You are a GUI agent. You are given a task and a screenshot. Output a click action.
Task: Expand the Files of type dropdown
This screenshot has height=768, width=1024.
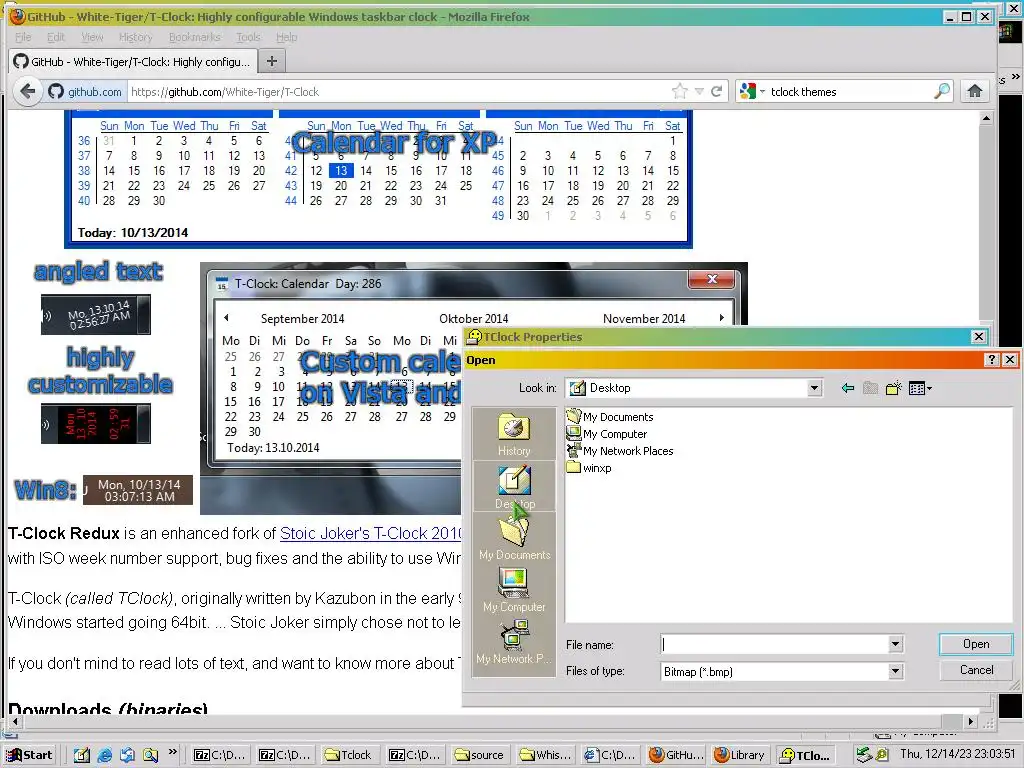tap(895, 671)
